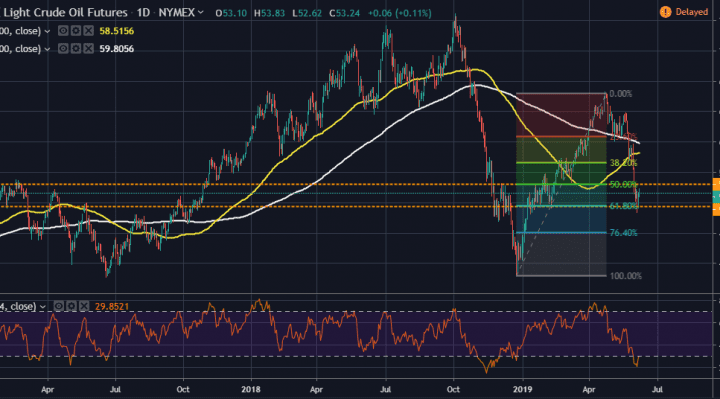Click the 2019 marker on time axis

click(x=523, y=389)
